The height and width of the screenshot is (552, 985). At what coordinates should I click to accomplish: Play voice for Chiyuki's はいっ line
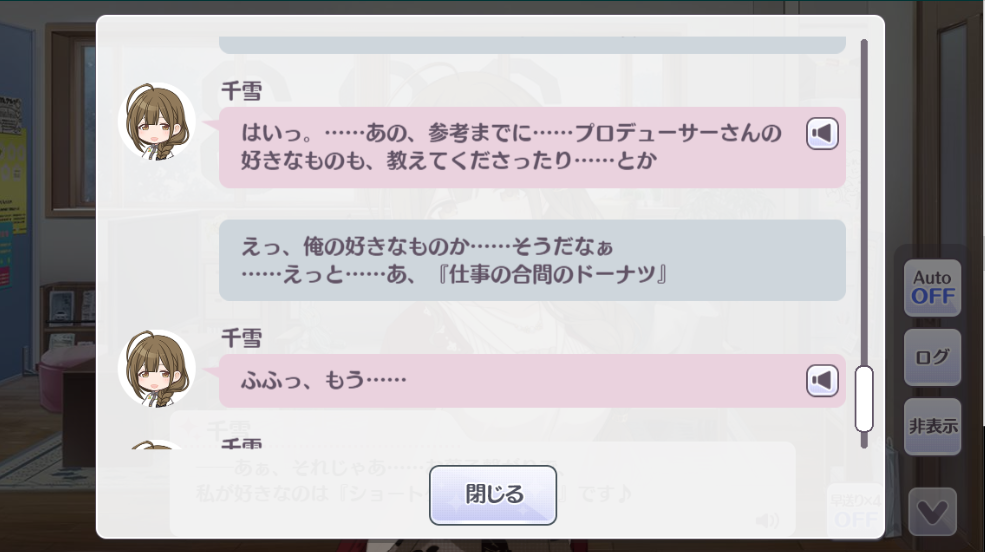(x=822, y=133)
